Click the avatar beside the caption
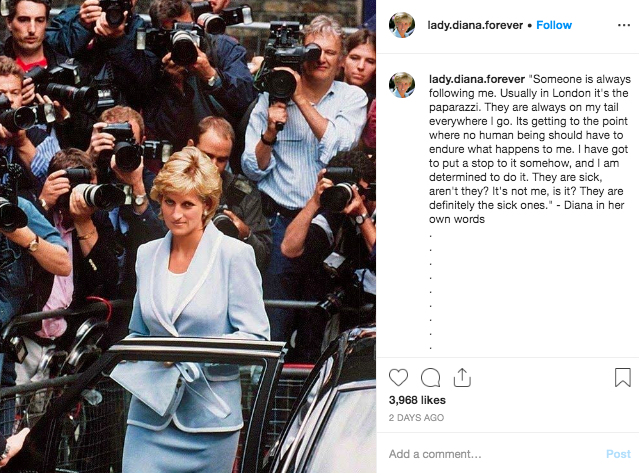 [x=402, y=85]
